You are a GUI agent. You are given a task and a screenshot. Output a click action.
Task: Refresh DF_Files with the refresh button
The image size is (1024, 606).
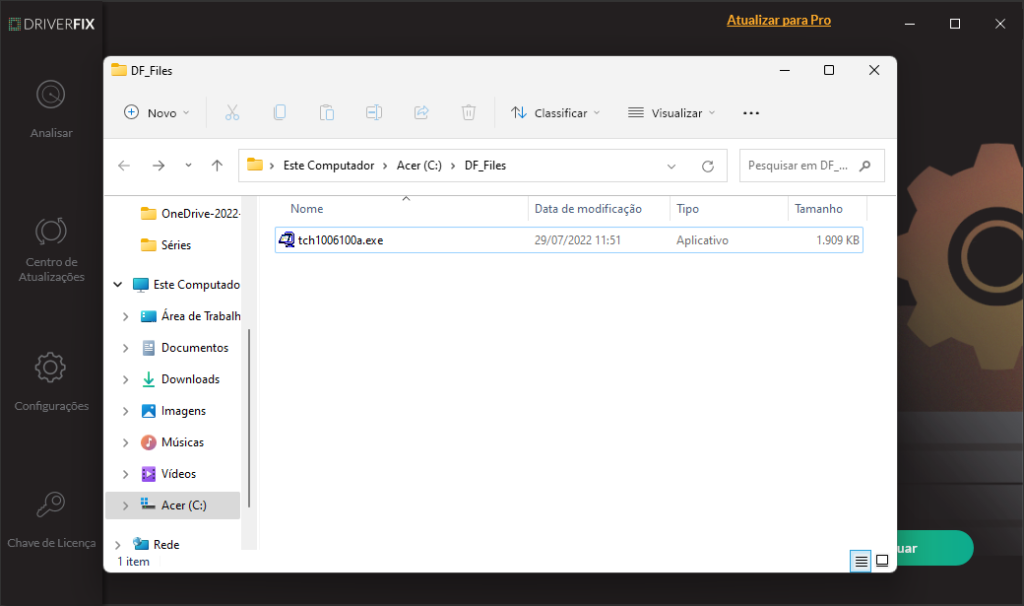[707, 165]
